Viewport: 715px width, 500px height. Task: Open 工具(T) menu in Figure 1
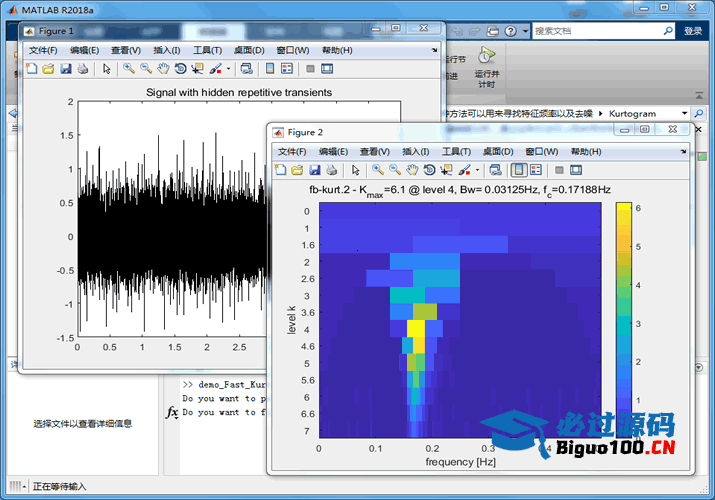tap(207, 50)
